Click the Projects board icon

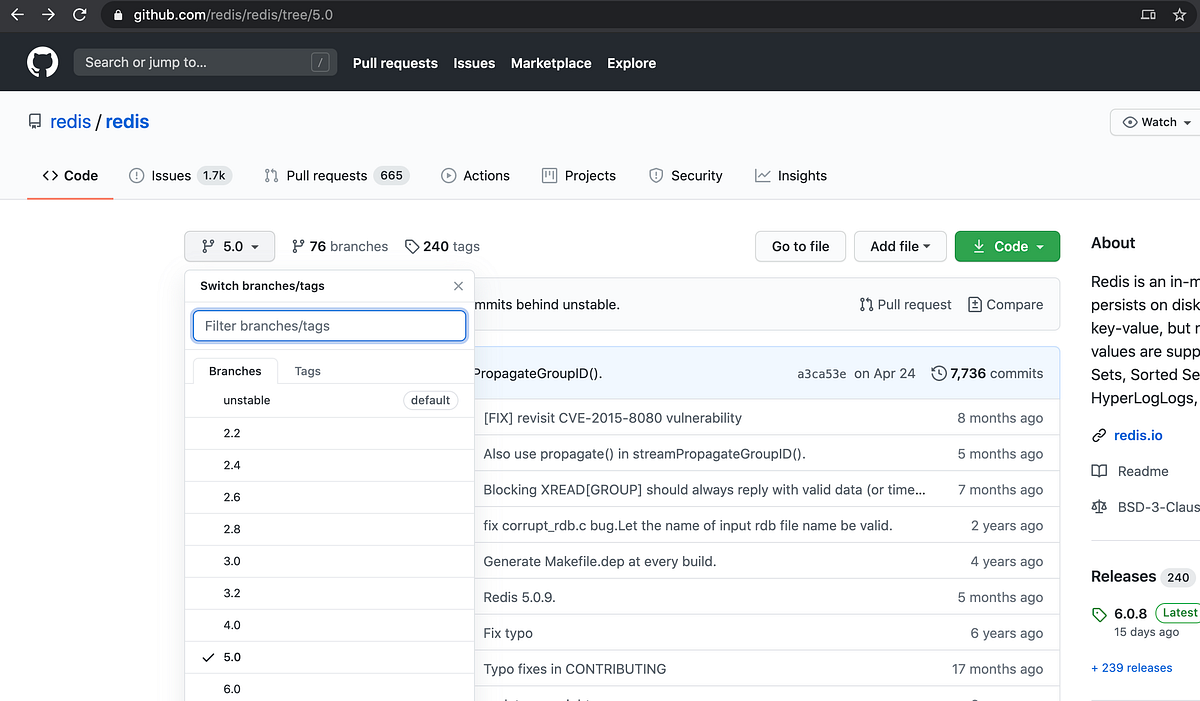point(548,175)
